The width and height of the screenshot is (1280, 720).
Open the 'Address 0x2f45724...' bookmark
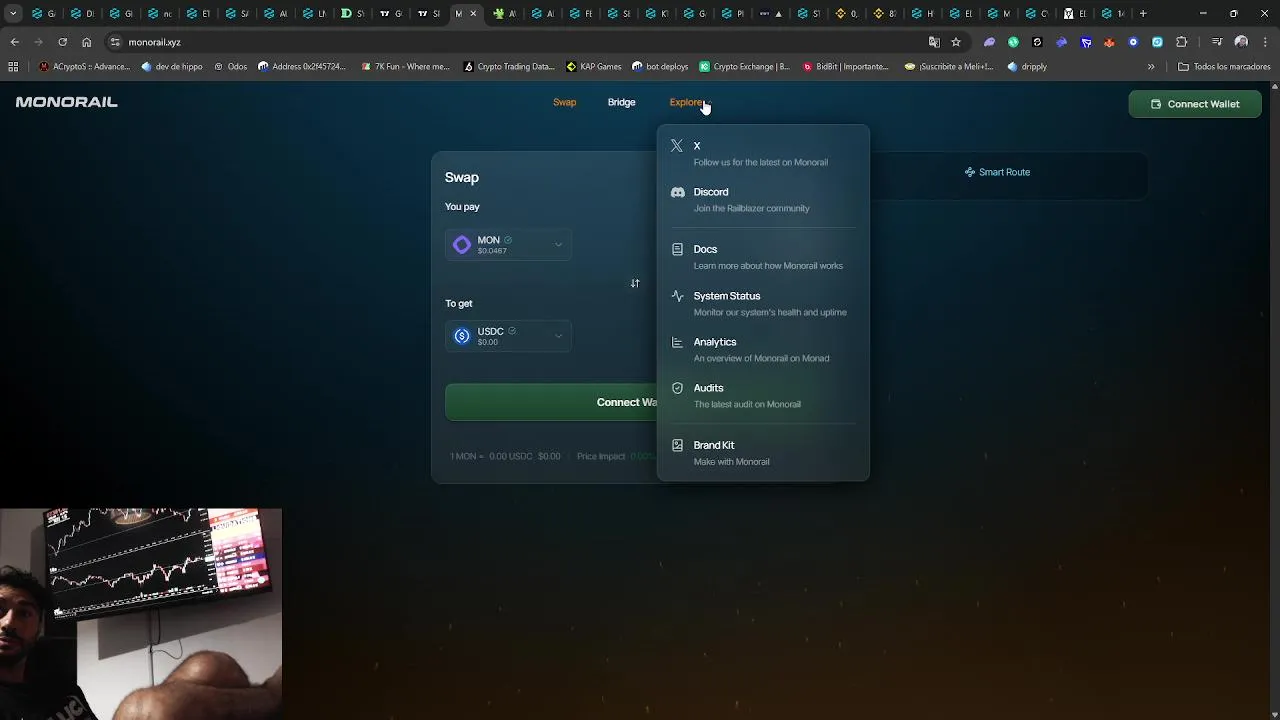click(x=301, y=67)
